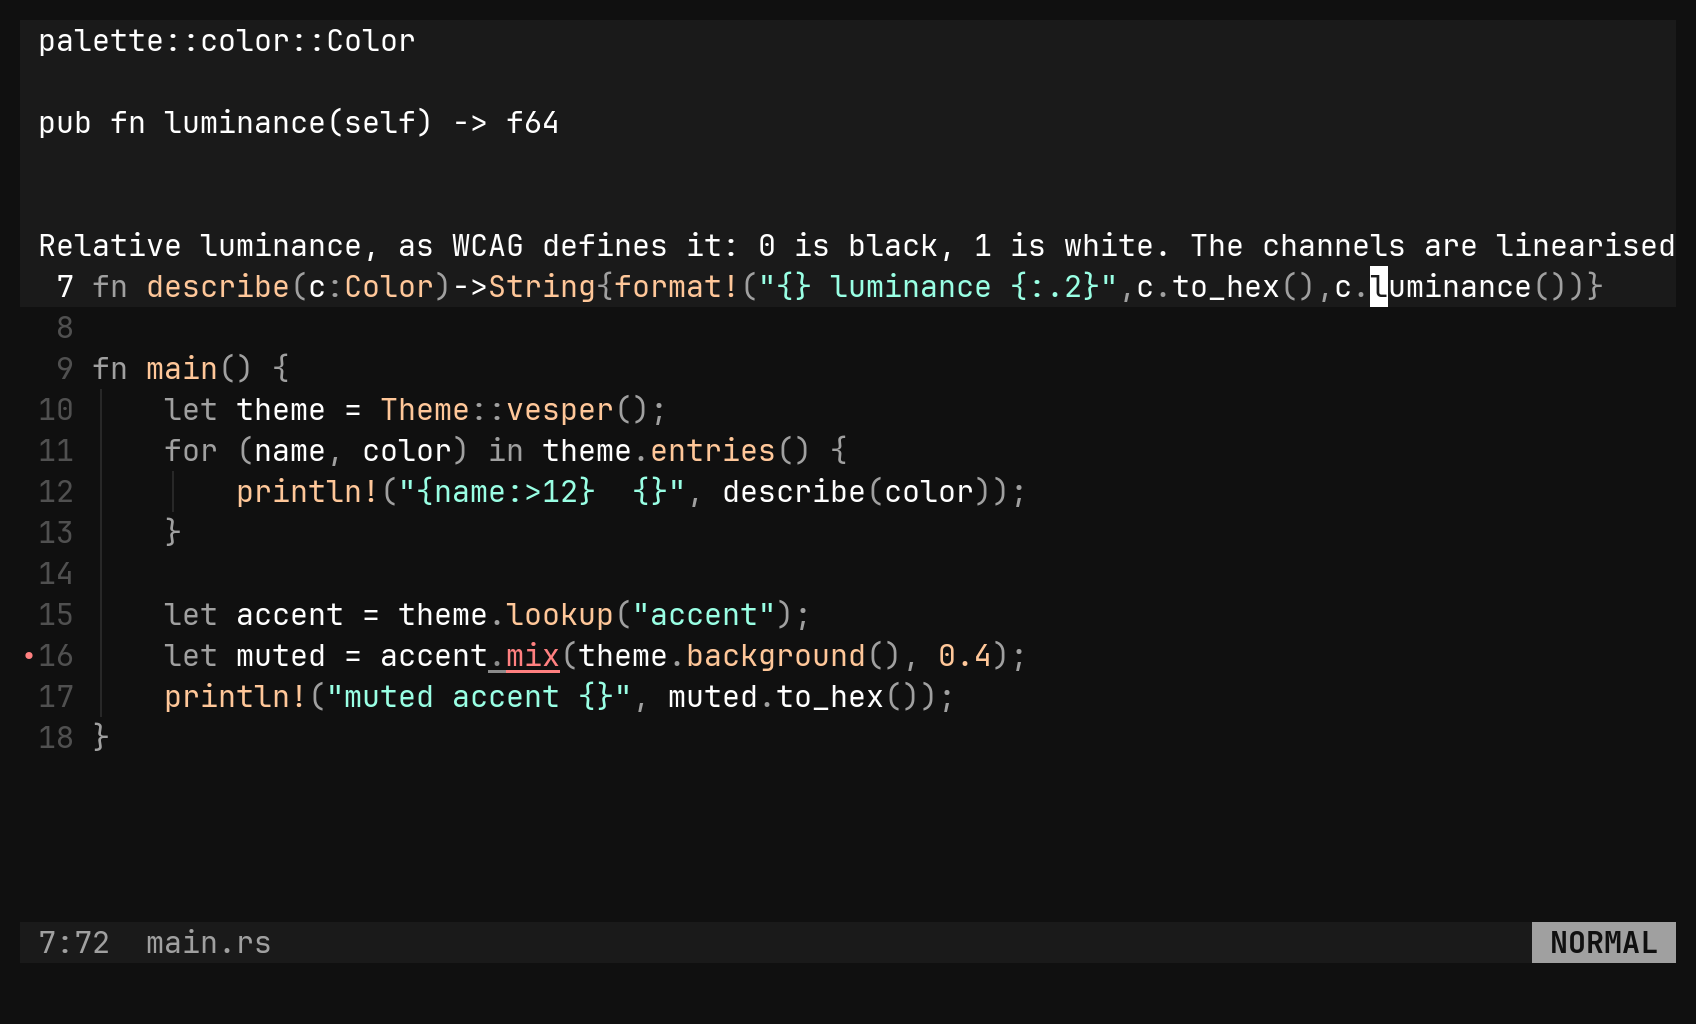The image size is (1696, 1024).
Task: Click the main.rs filename in status bar
Action: pyautogui.click(x=208, y=943)
